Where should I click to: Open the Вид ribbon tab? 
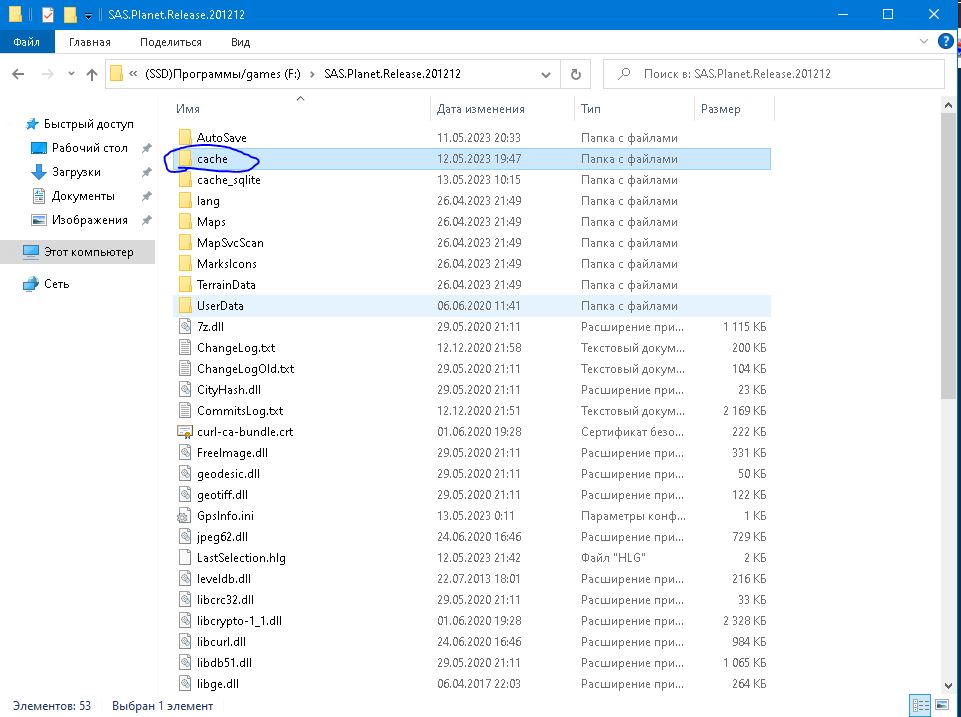[x=240, y=42]
